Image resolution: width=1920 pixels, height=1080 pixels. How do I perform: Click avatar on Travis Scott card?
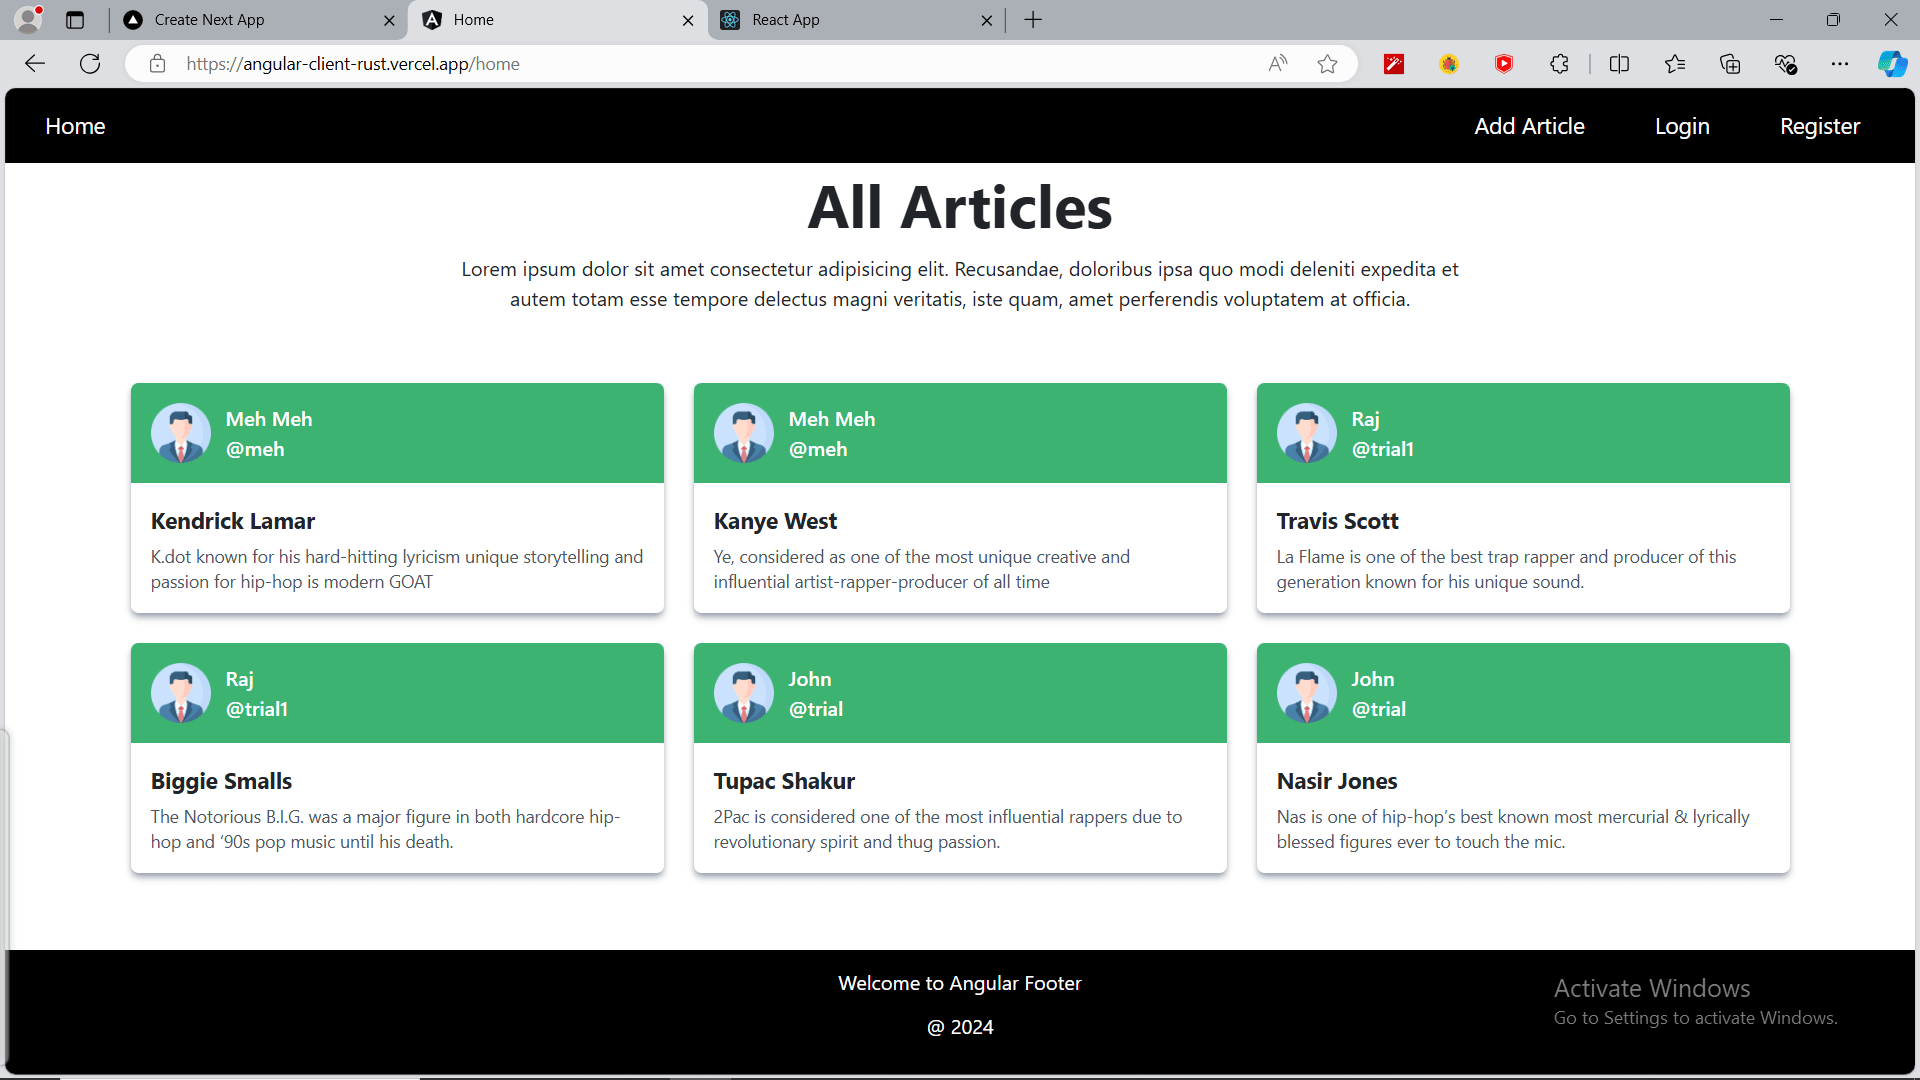pyautogui.click(x=1307, y=433)
